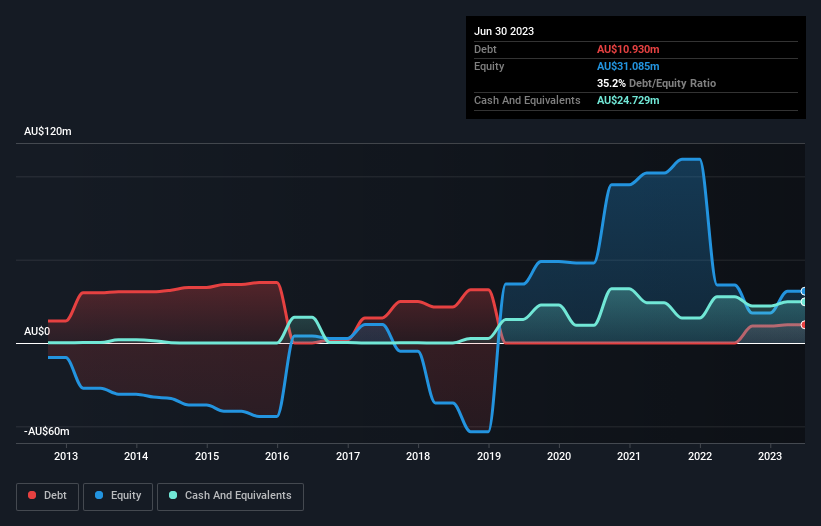Image resolution: width=821 pixels, height=526 pixels.
Task: Select the teal Cash endpoint marker
Action: pyautogui.click(x=804, y=302)
